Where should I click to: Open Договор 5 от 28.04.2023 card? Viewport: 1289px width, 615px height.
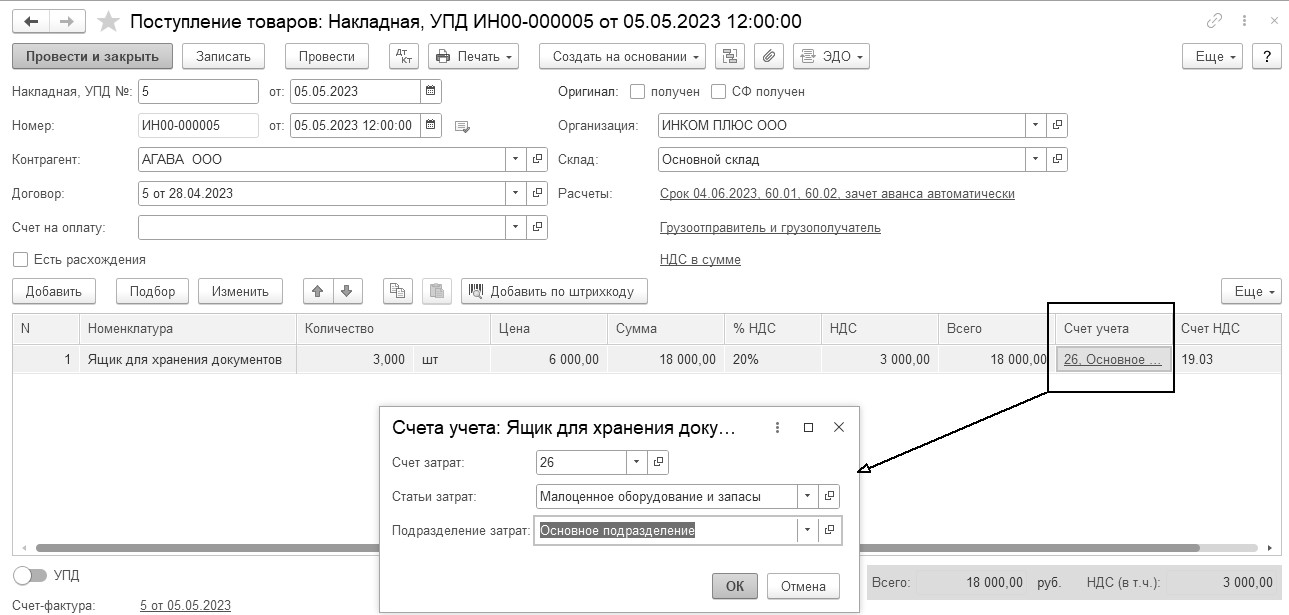tap(538, 193)
